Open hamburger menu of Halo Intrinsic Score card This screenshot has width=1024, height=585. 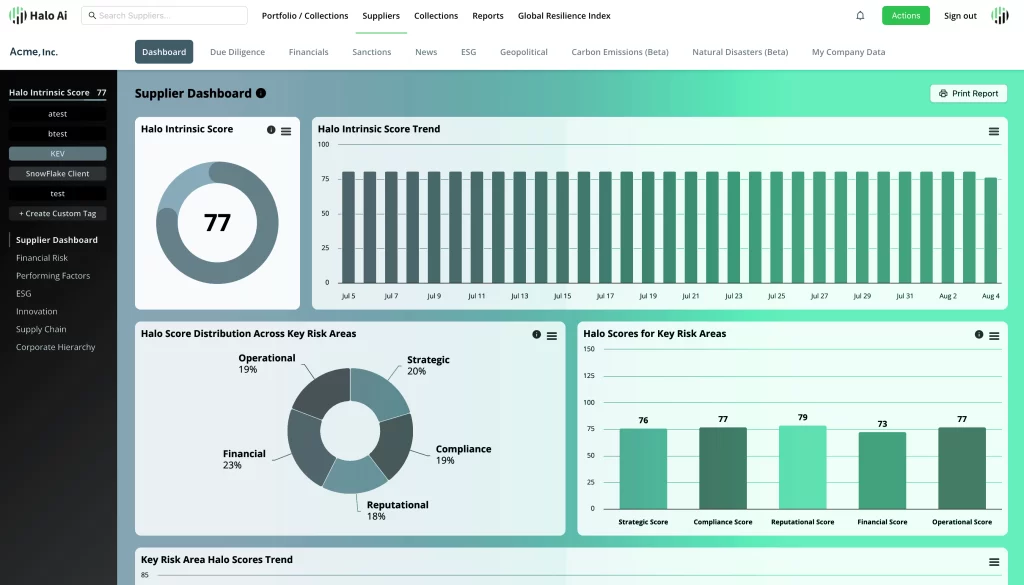click(286, 131)
